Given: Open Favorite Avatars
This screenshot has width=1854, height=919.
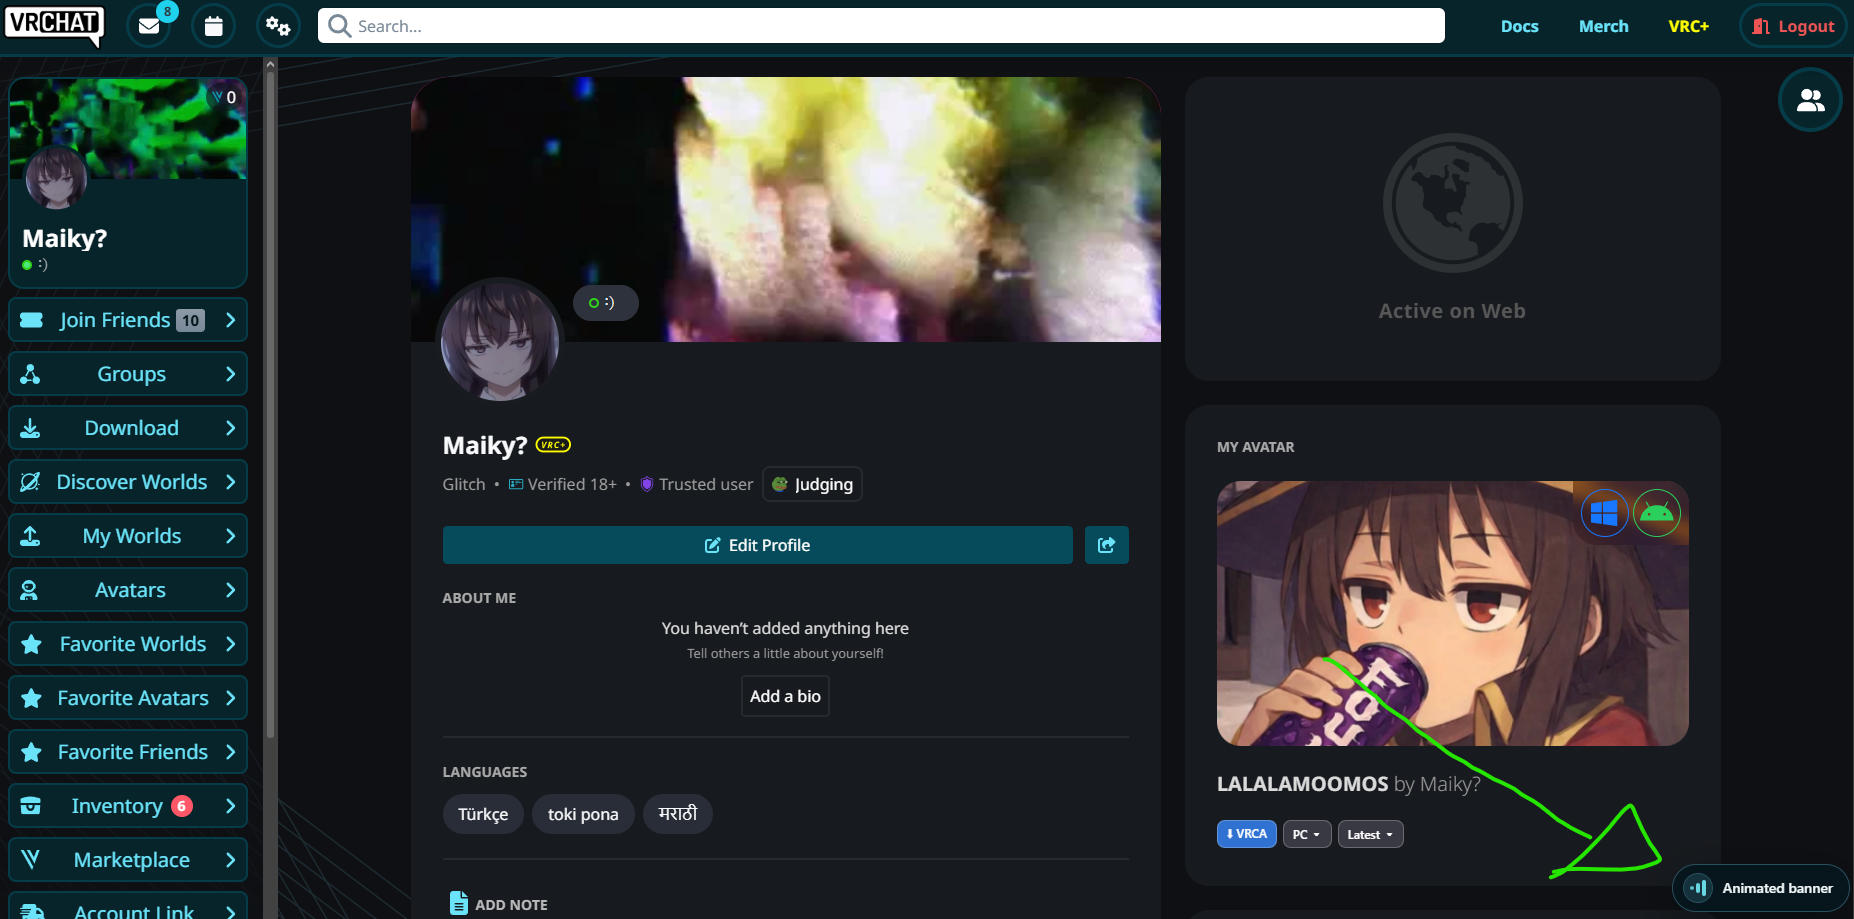Looking at the screenshot, I should pyautogui.click(x=128, y=698).
